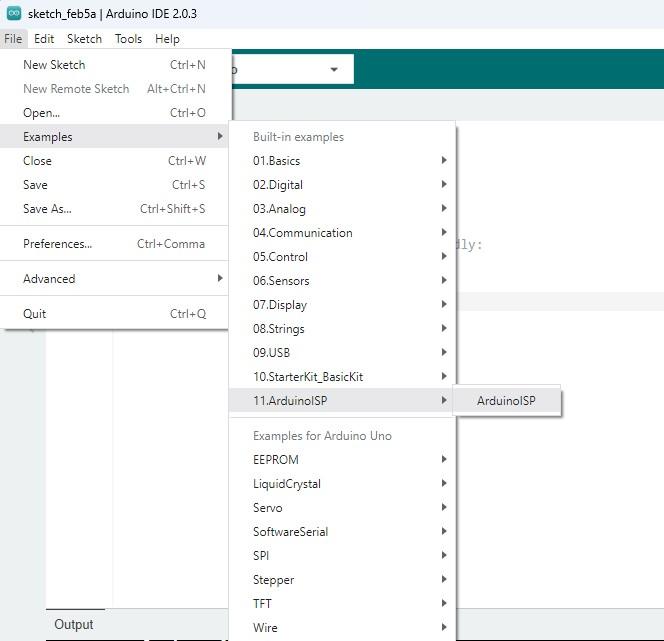Expand the Servo library examples
The height and width of the screenshot is (641, 664).
[343, 508]
